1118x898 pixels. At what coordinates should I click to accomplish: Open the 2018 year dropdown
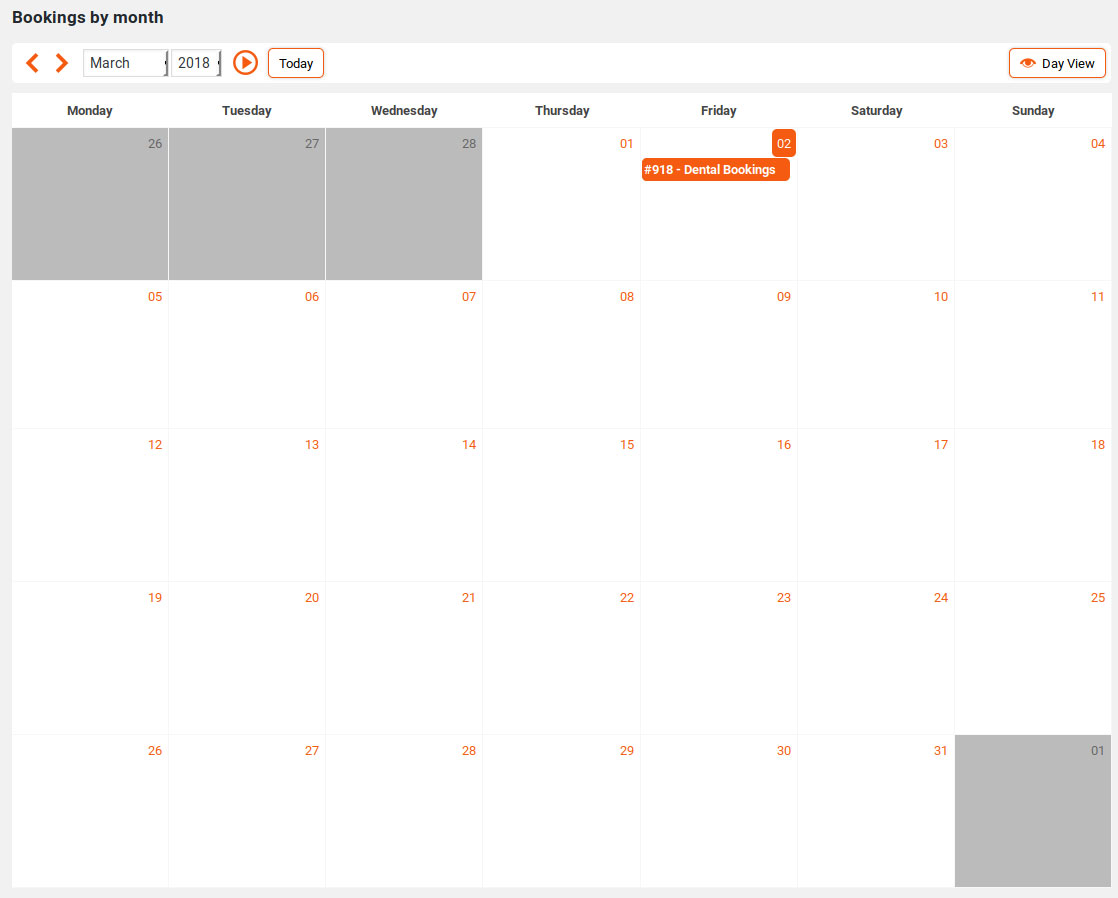tap(196, 63)
